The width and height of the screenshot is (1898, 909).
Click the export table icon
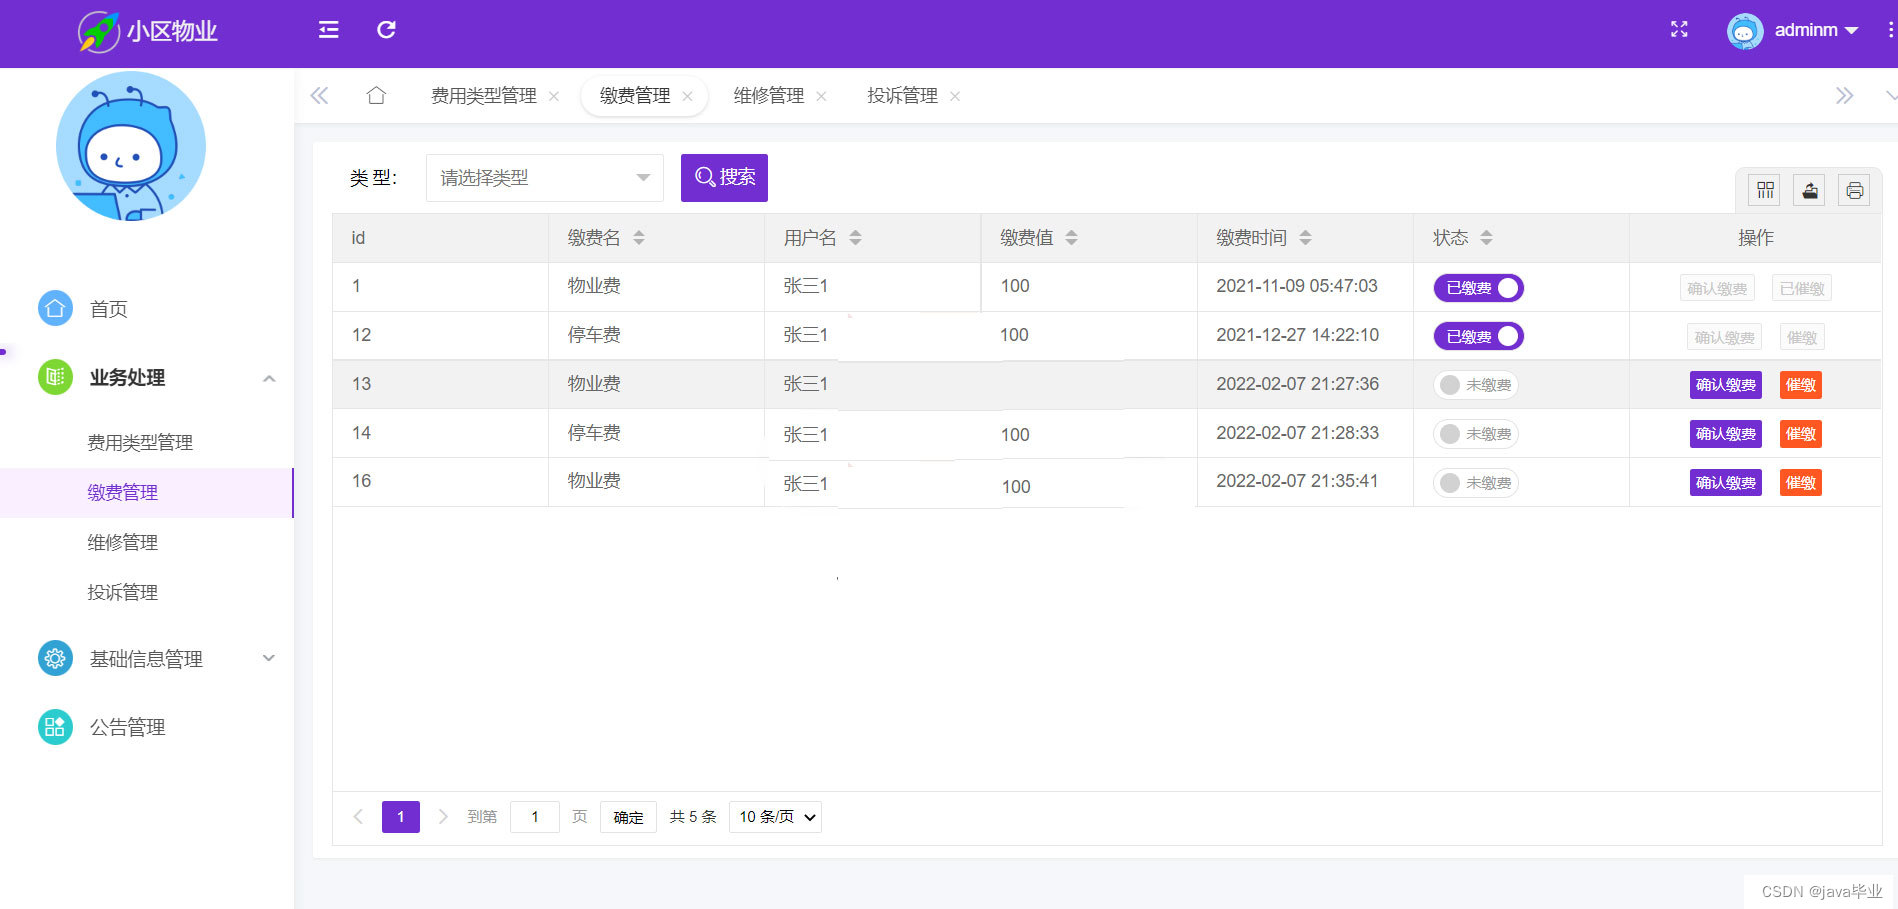[1810, 190]
